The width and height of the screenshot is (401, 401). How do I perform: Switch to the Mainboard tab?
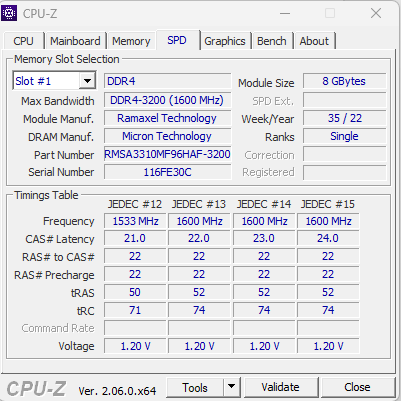click(75, 41)
